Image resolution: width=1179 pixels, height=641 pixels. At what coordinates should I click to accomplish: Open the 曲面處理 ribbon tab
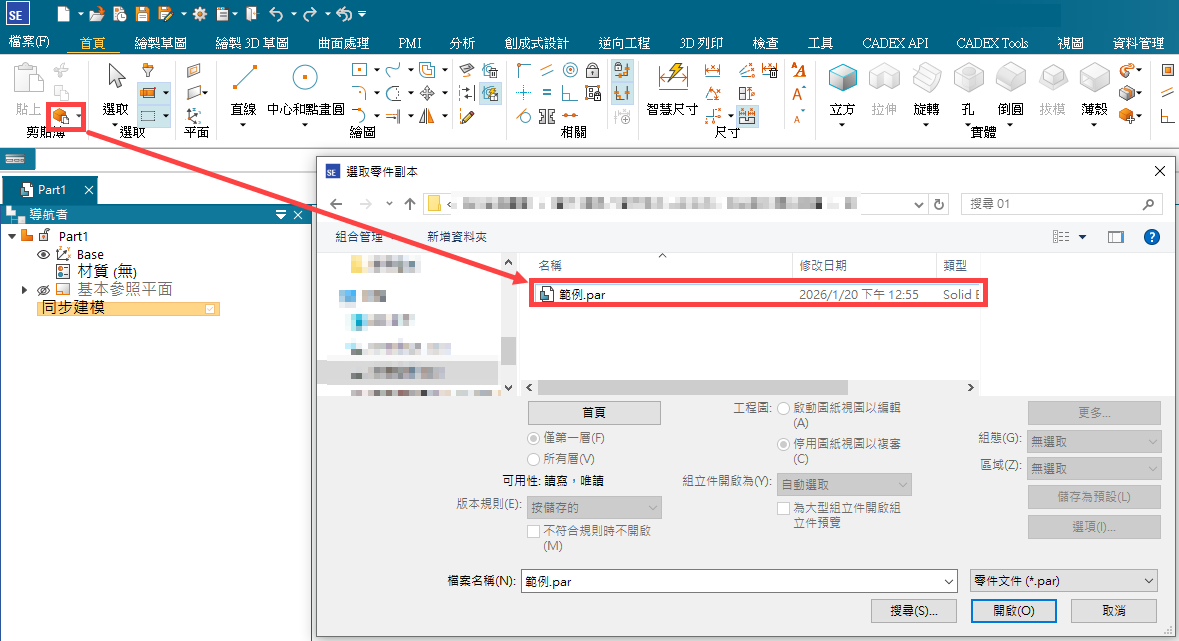(343, 43)
